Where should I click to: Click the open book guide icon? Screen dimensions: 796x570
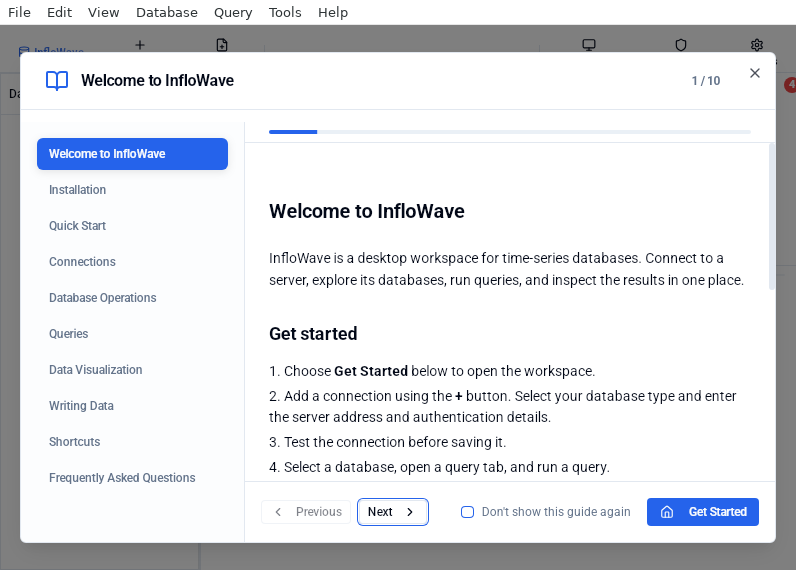(x=57, y=81)
